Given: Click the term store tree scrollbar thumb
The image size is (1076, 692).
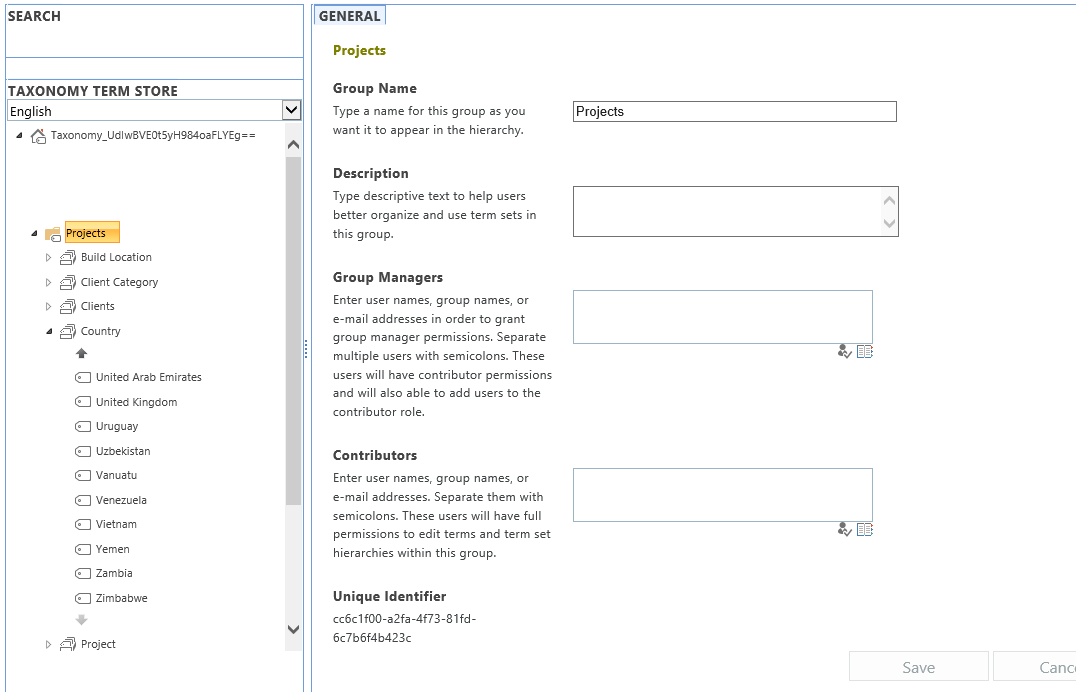Looking at the screenshot, I should tap(293, 331).
